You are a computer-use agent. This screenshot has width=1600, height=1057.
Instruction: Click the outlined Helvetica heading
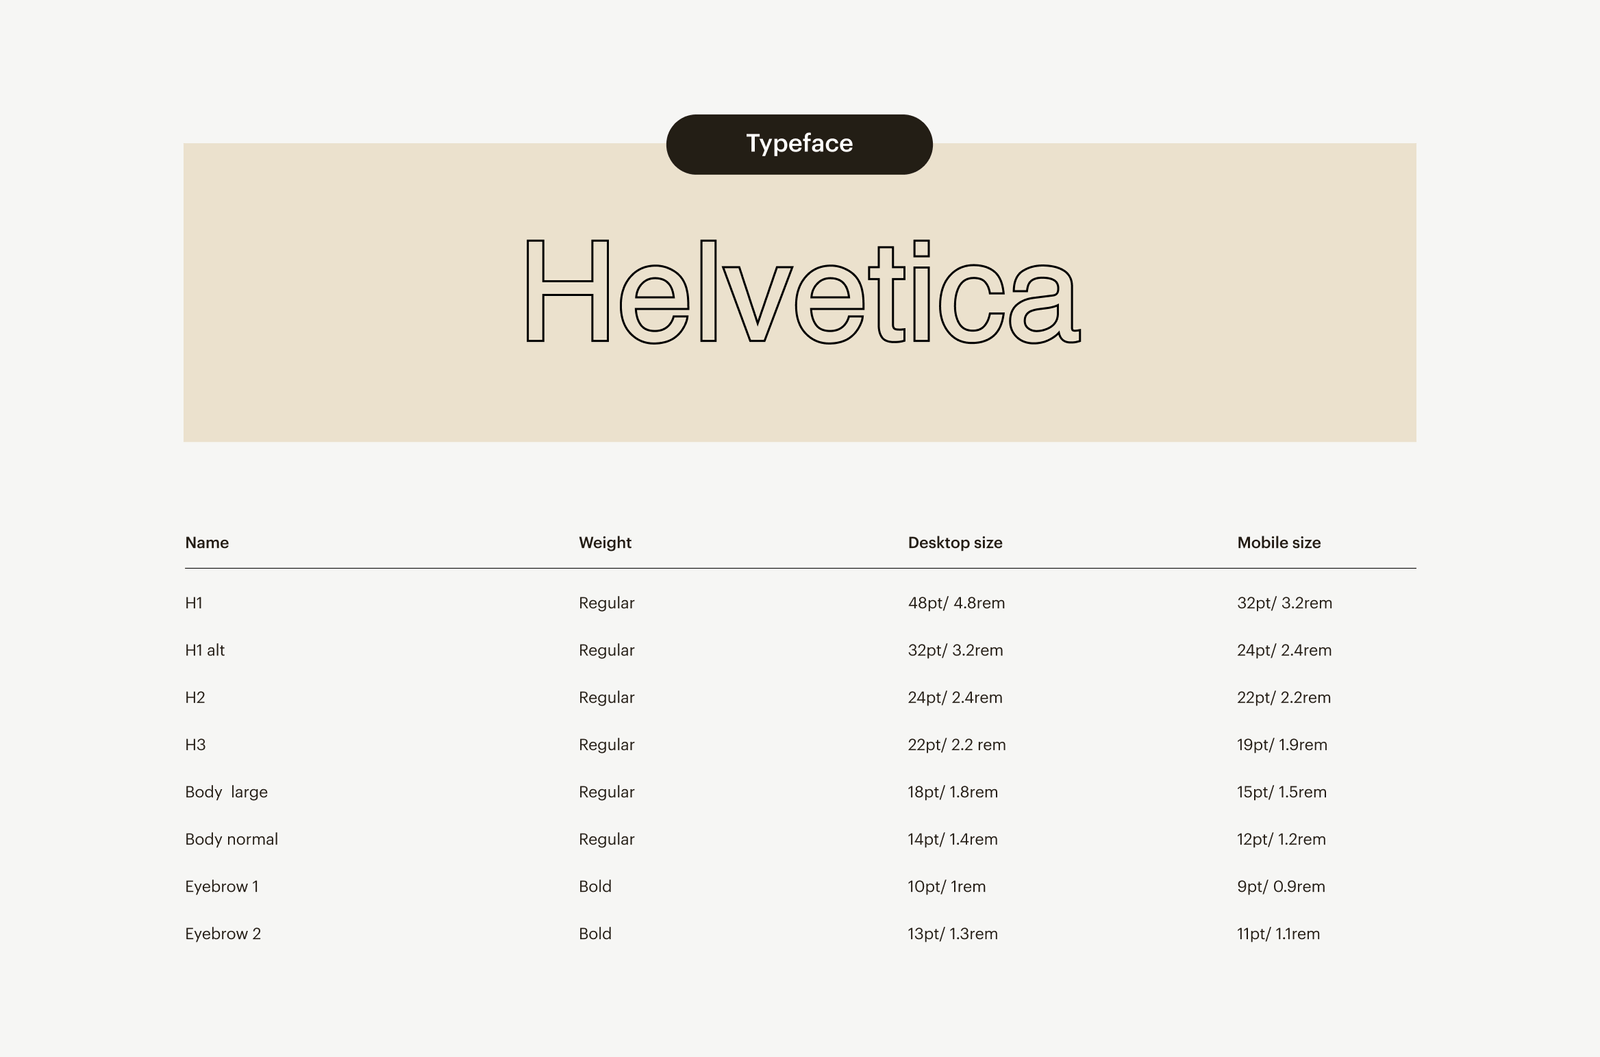[801, 292]
